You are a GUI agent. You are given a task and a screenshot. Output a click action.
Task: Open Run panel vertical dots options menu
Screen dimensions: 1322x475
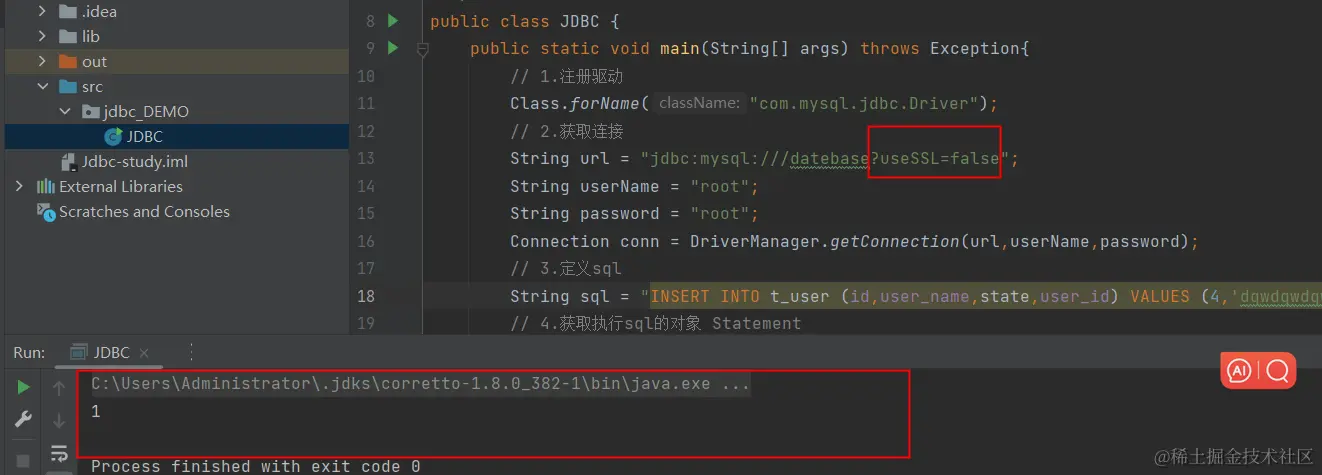tap(190, 352)
